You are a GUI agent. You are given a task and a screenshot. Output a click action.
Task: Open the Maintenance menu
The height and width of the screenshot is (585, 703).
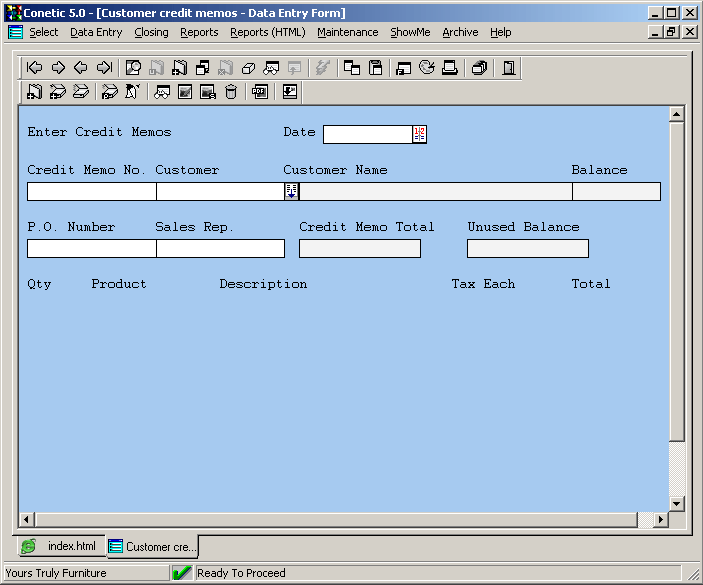pos(347,32)
